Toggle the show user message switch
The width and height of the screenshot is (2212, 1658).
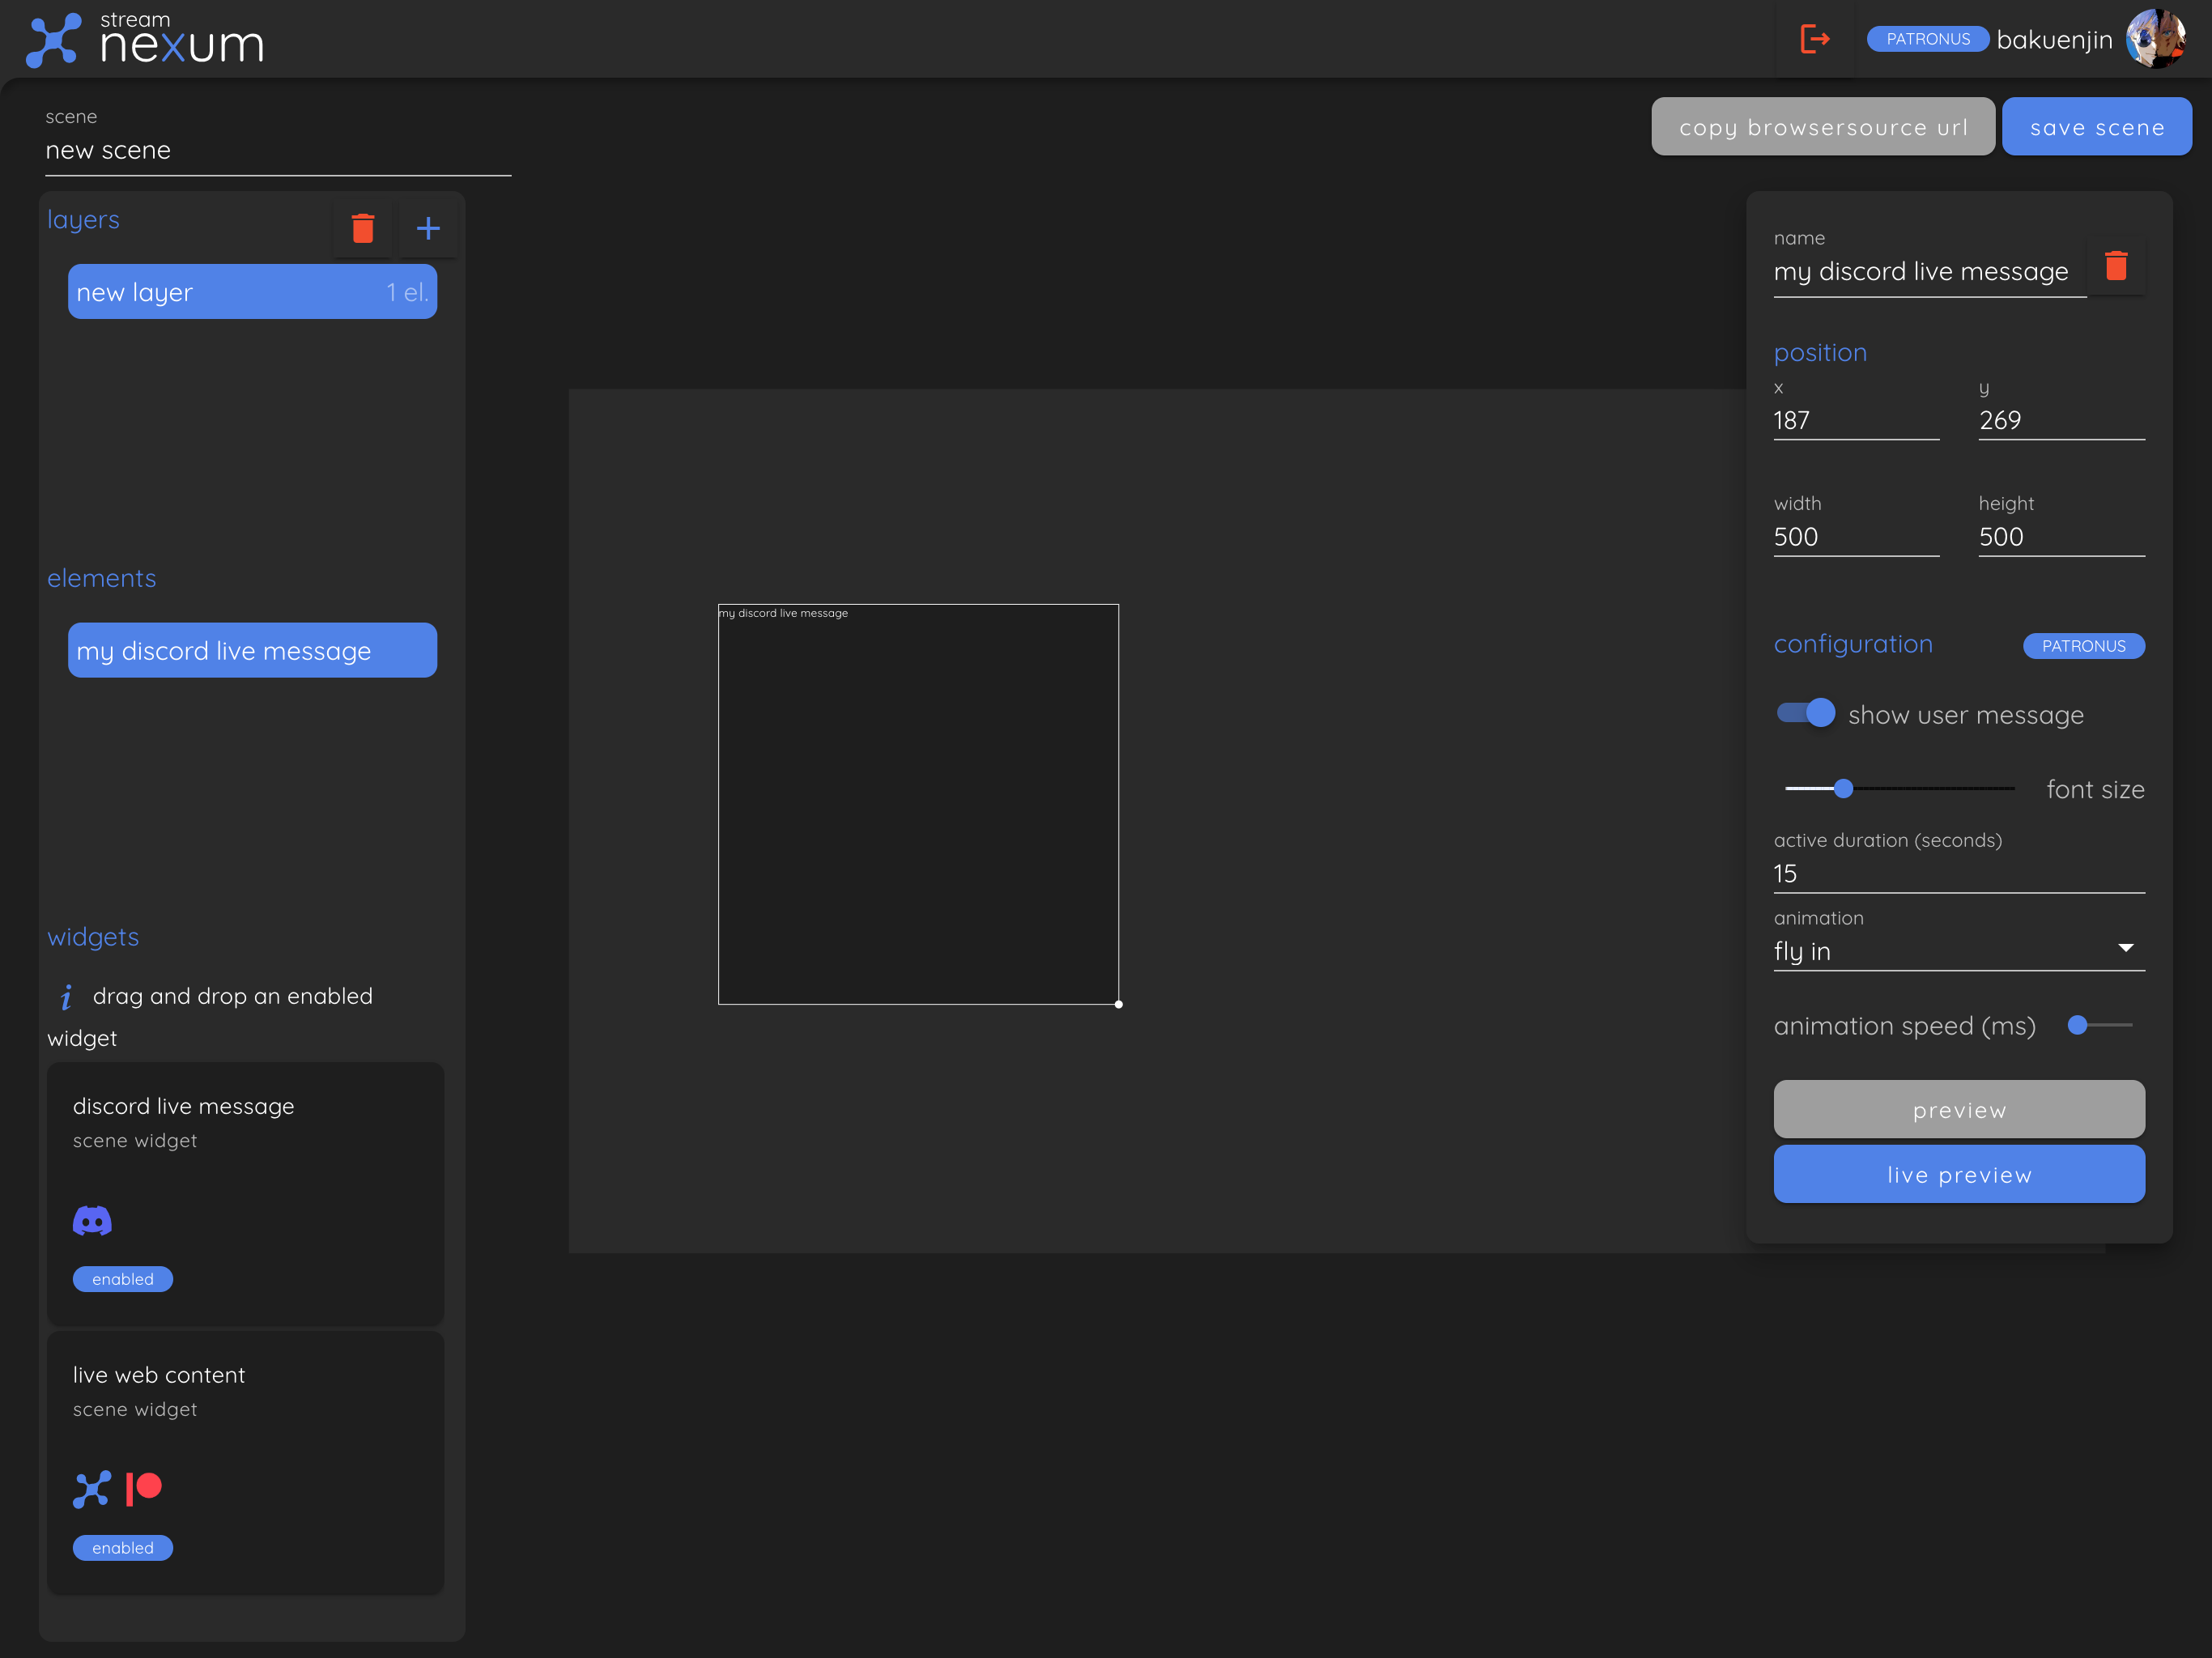(x=1805, y=713)
